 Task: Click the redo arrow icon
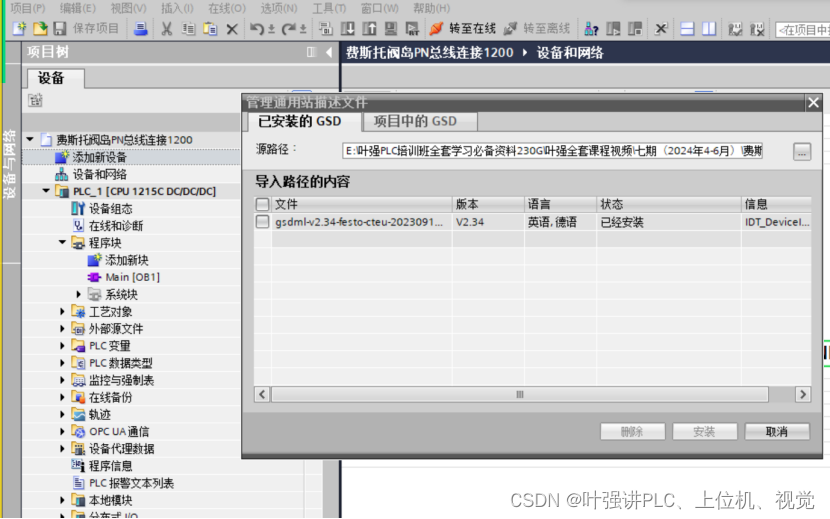click(x=289, y=29)
